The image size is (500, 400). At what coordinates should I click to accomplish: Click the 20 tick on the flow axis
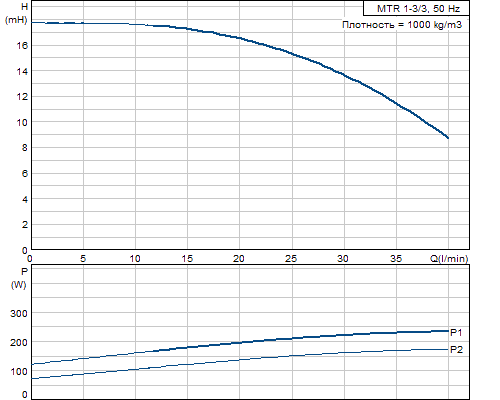pyautogui.click(x=239, y=259)
